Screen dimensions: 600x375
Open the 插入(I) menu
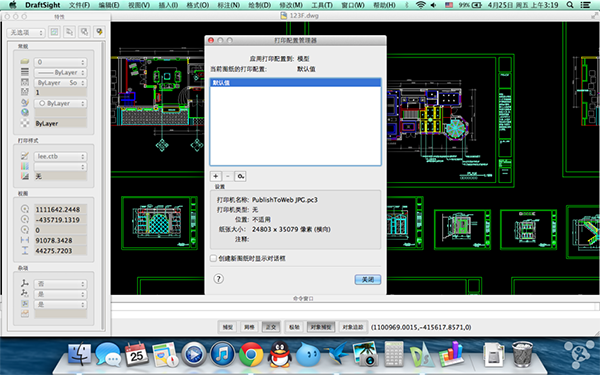pyautogui.click(x=168, y=5)
